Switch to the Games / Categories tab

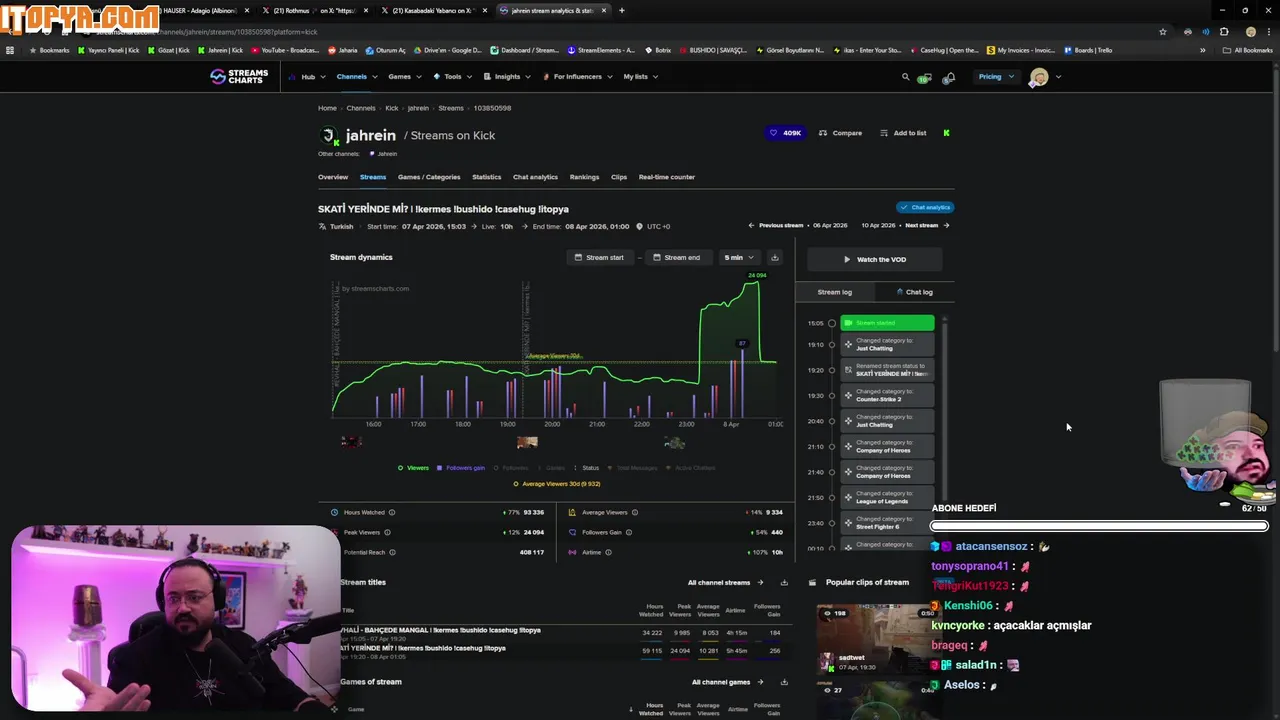(x=429, y=177)
